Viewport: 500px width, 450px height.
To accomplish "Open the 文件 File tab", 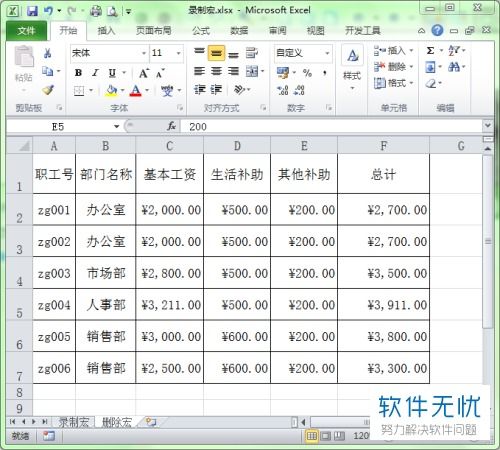I will (x=26, y=31).
